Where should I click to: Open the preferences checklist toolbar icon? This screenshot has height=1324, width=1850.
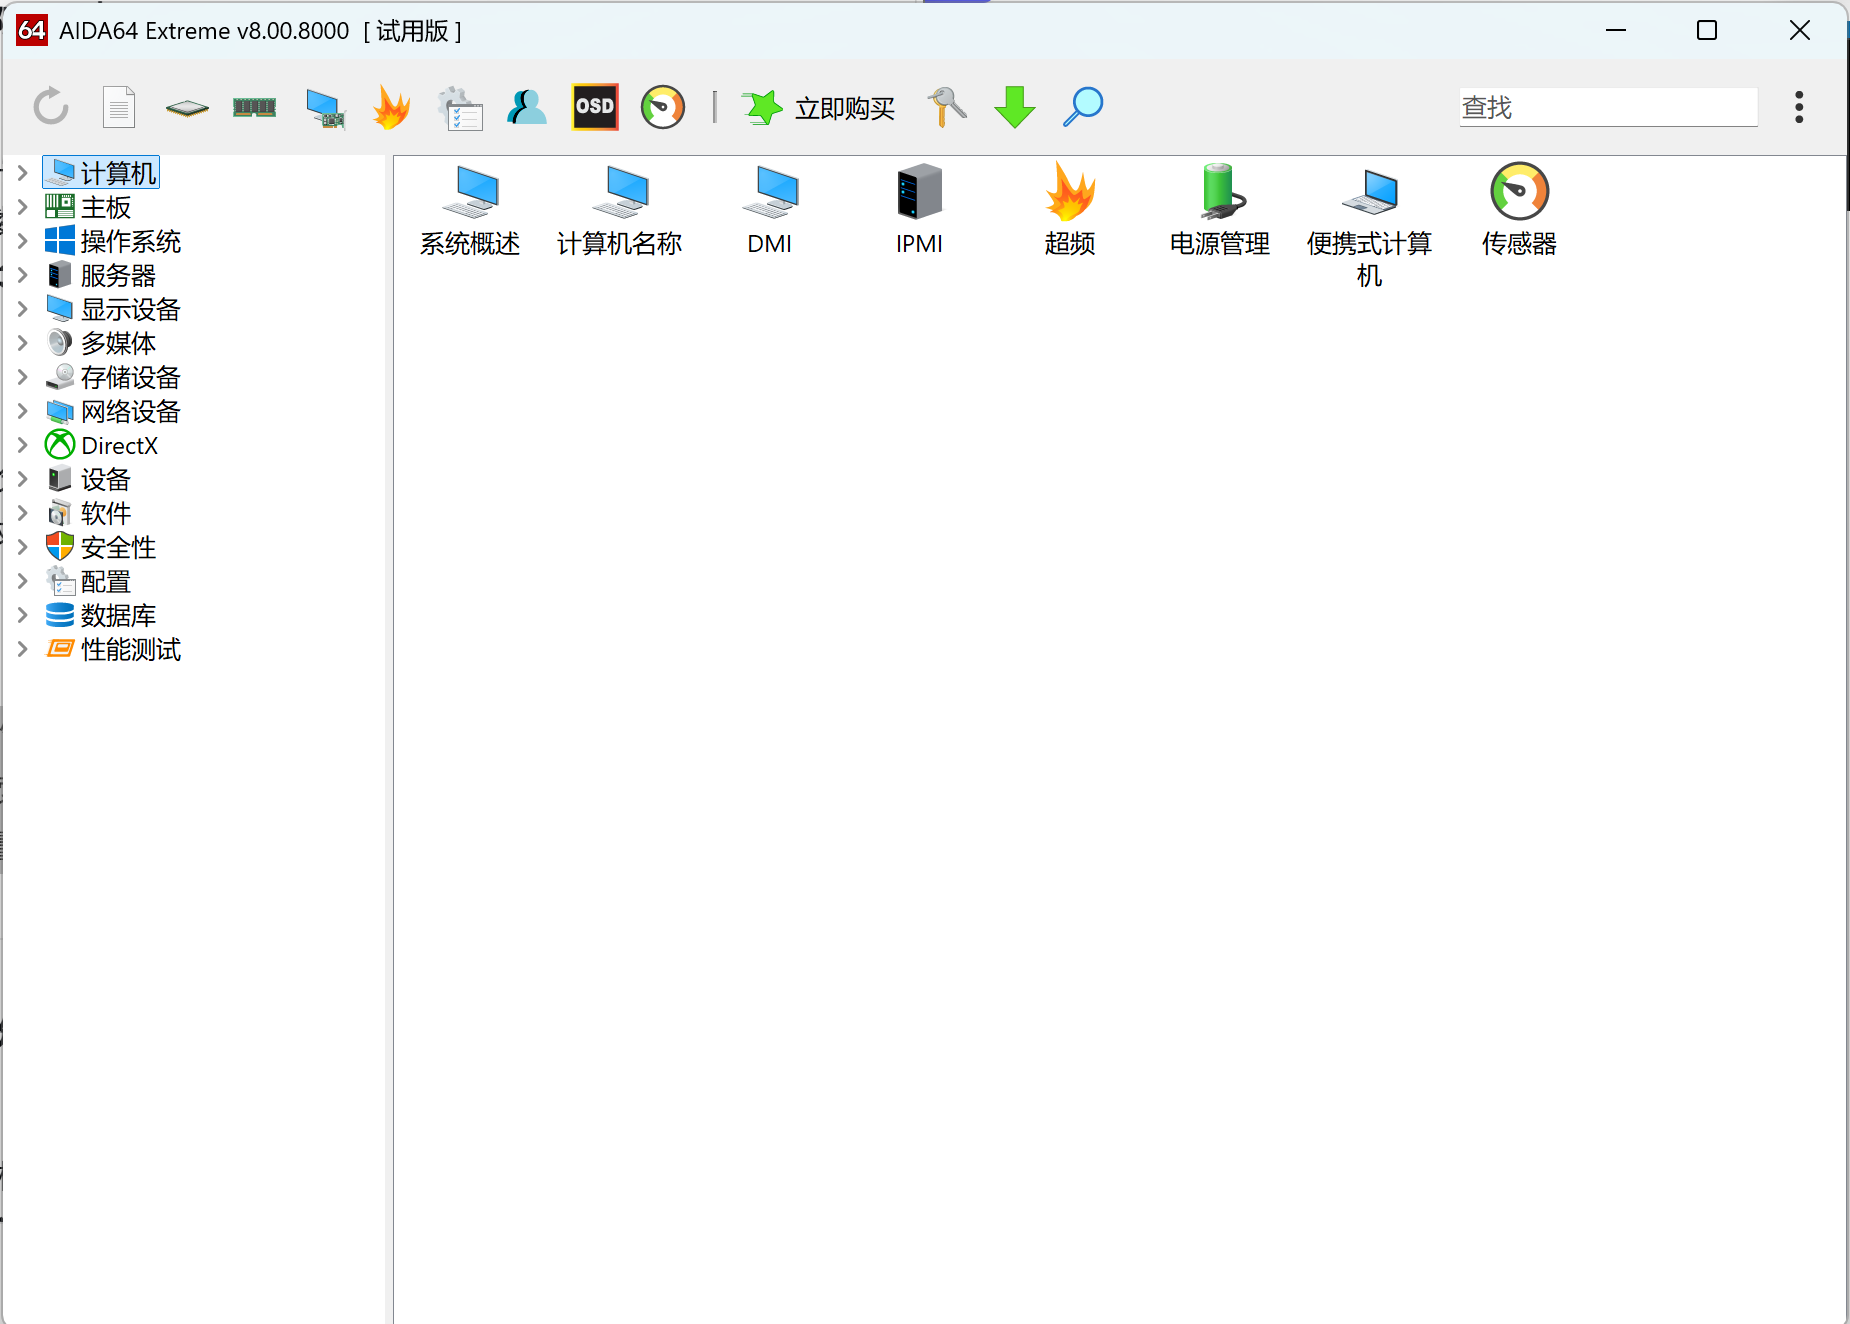[460, 108]
